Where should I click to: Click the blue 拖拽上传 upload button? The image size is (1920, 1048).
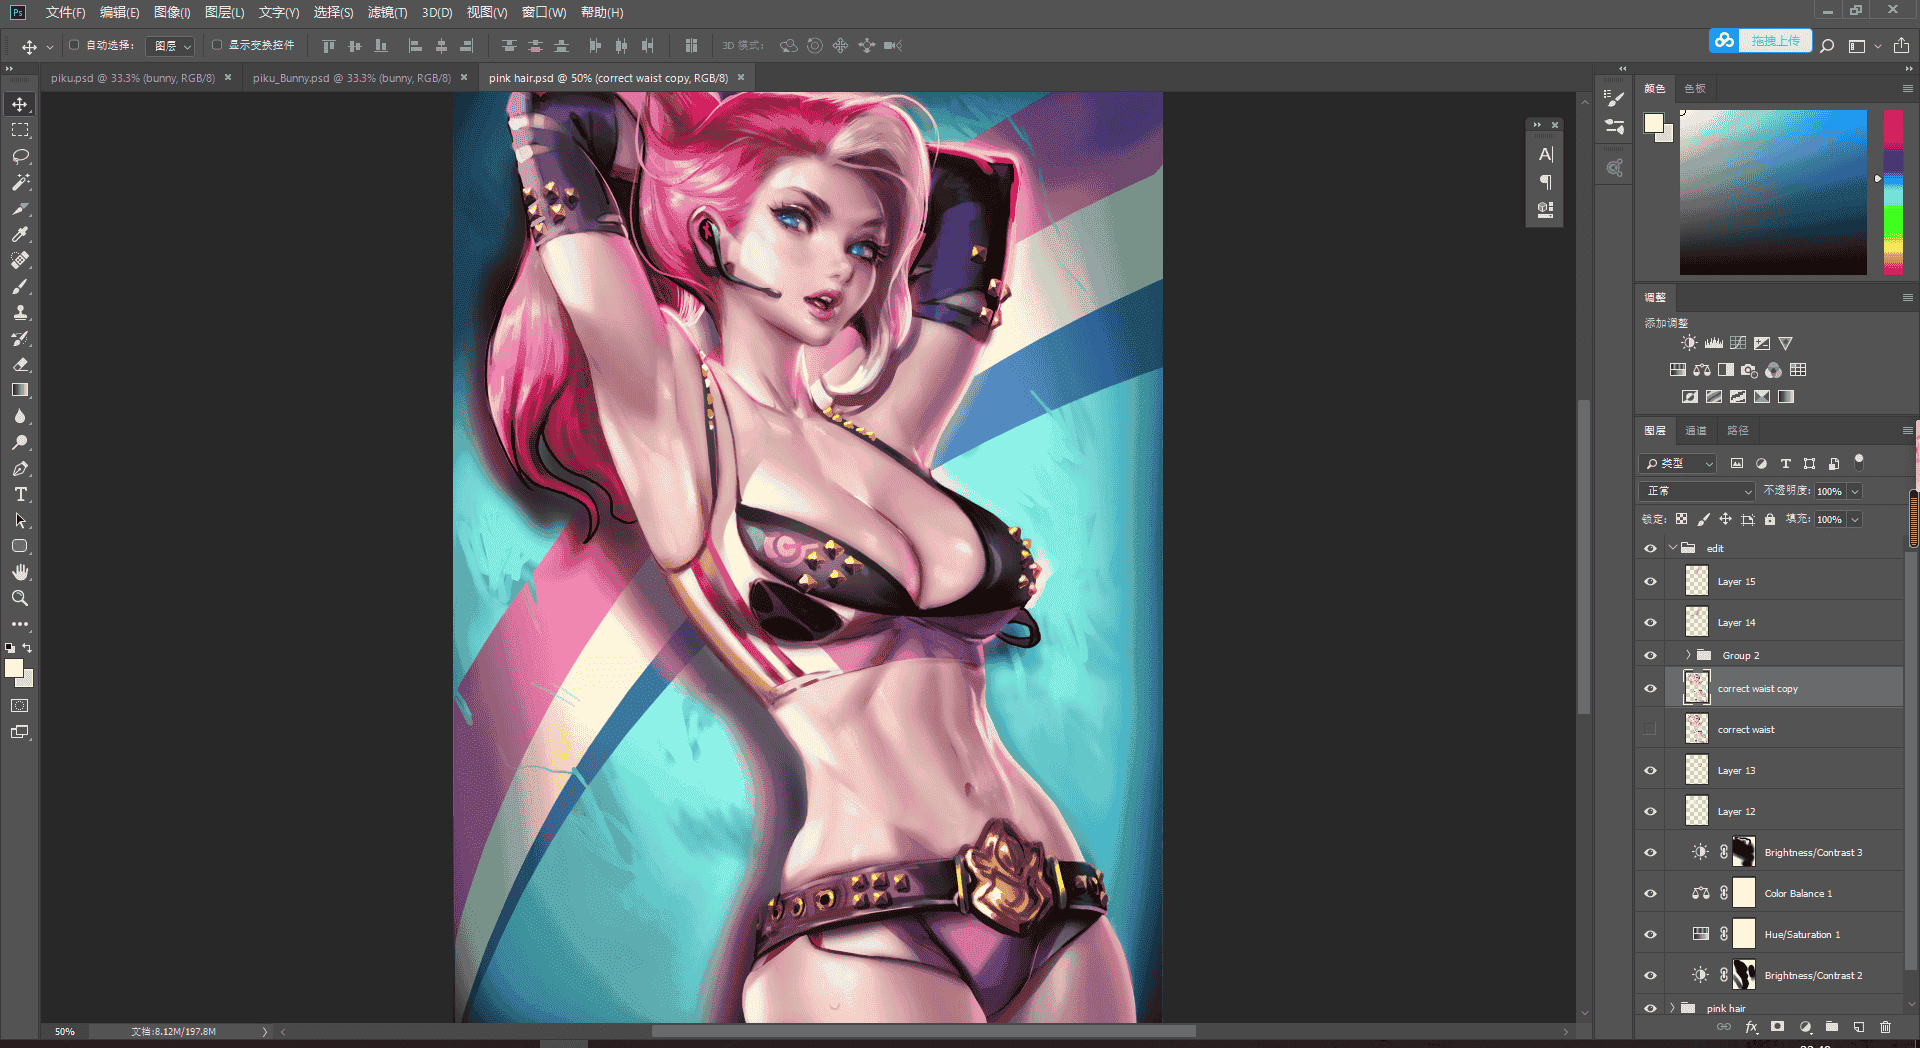[x=1775, y=41]
